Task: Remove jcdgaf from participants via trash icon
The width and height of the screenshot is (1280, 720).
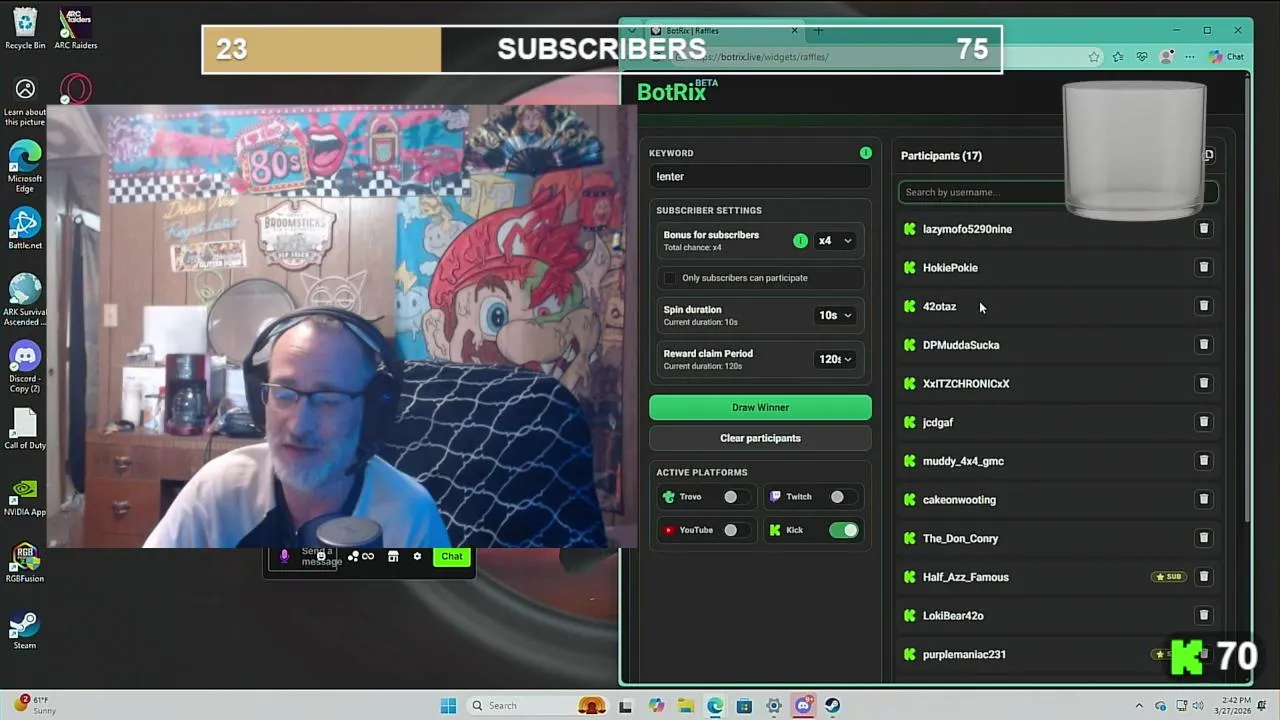Action: point(1204,422)
